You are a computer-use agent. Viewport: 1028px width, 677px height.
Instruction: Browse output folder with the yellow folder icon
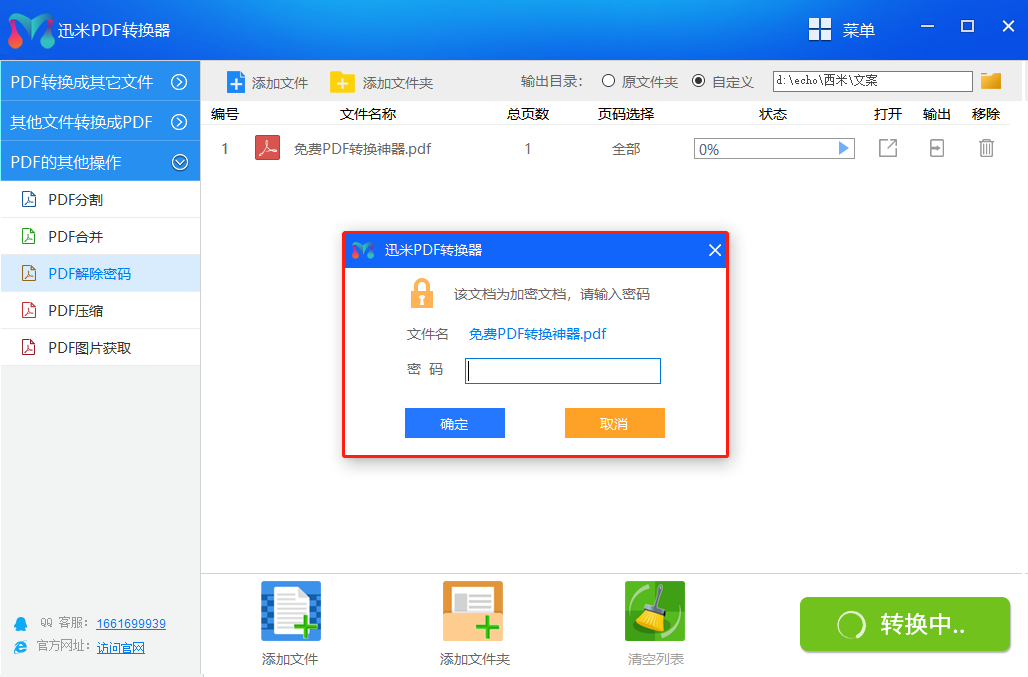[x=991, y=81]
